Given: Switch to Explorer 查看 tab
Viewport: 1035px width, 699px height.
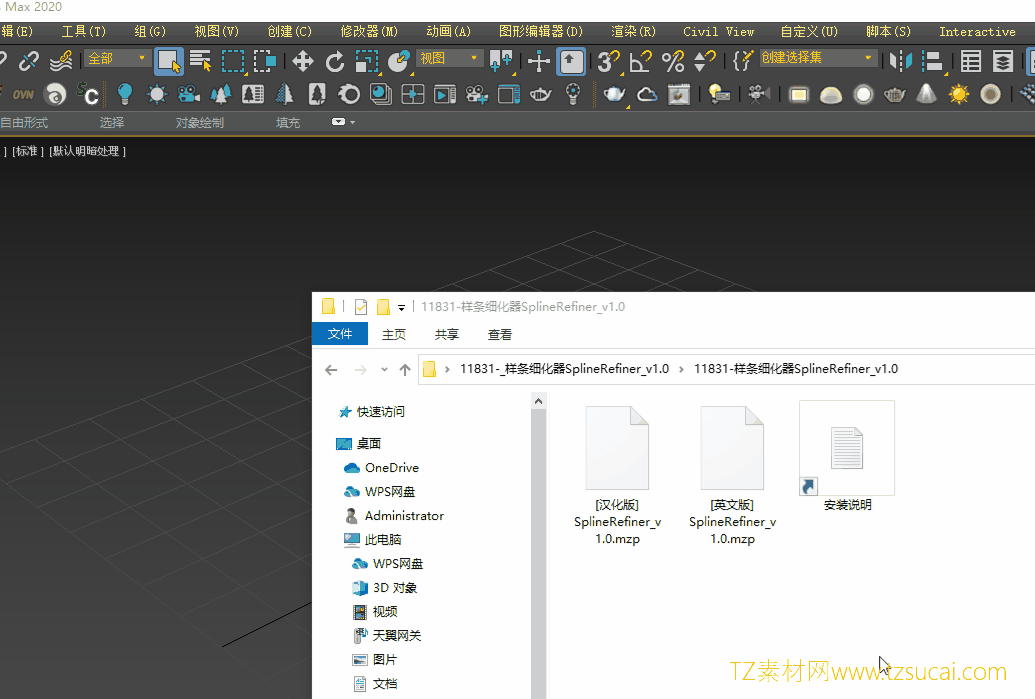Looking at the screenshot, I should pyautogui.click(x=500, y=335).
